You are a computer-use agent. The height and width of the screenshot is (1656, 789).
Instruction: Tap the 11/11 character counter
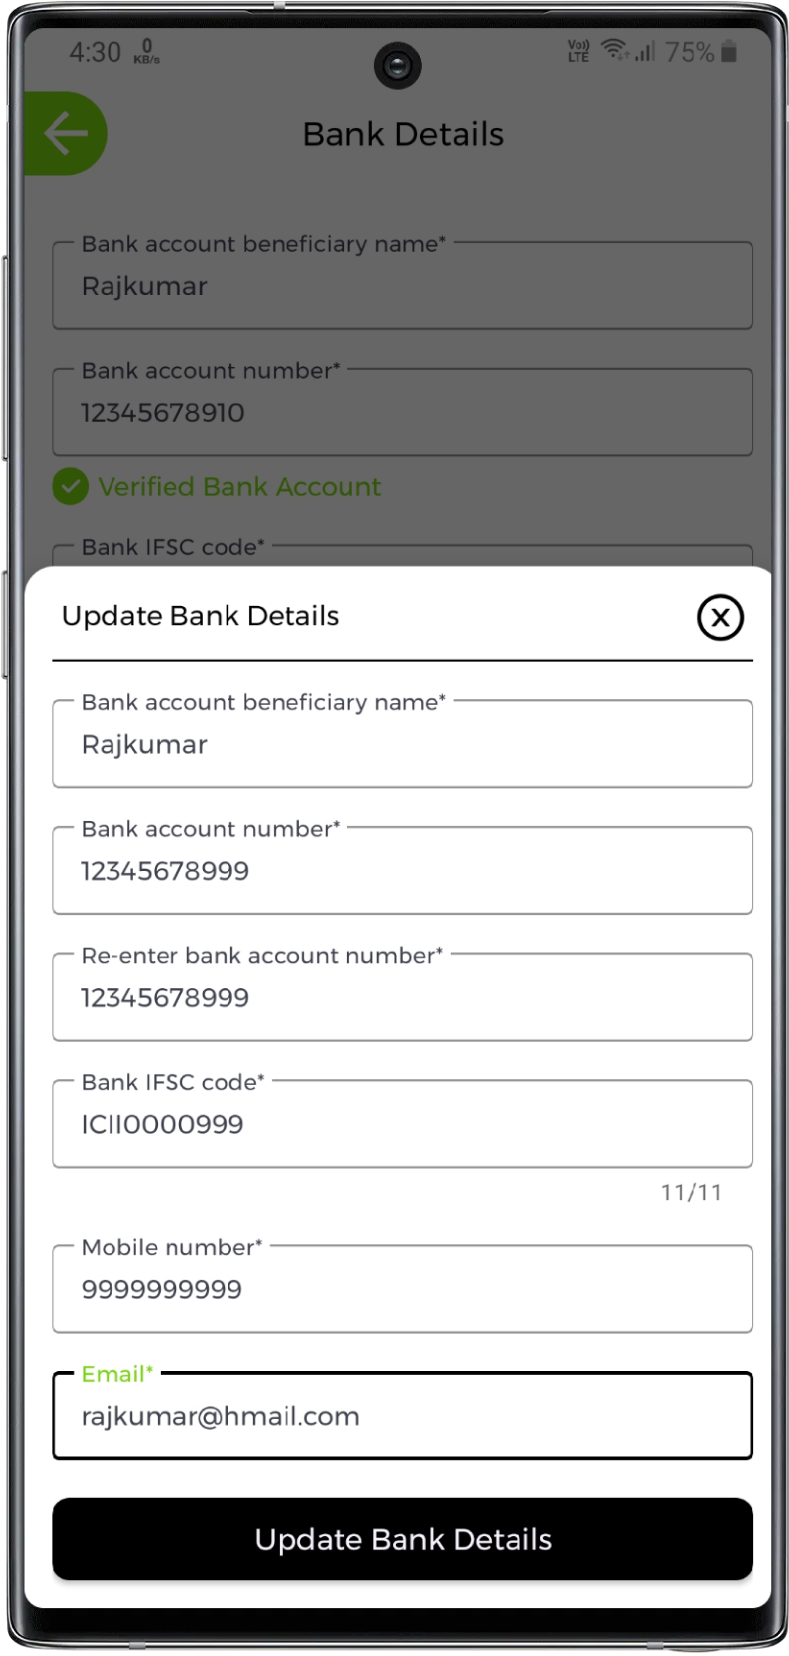(x=691, y=1192)
